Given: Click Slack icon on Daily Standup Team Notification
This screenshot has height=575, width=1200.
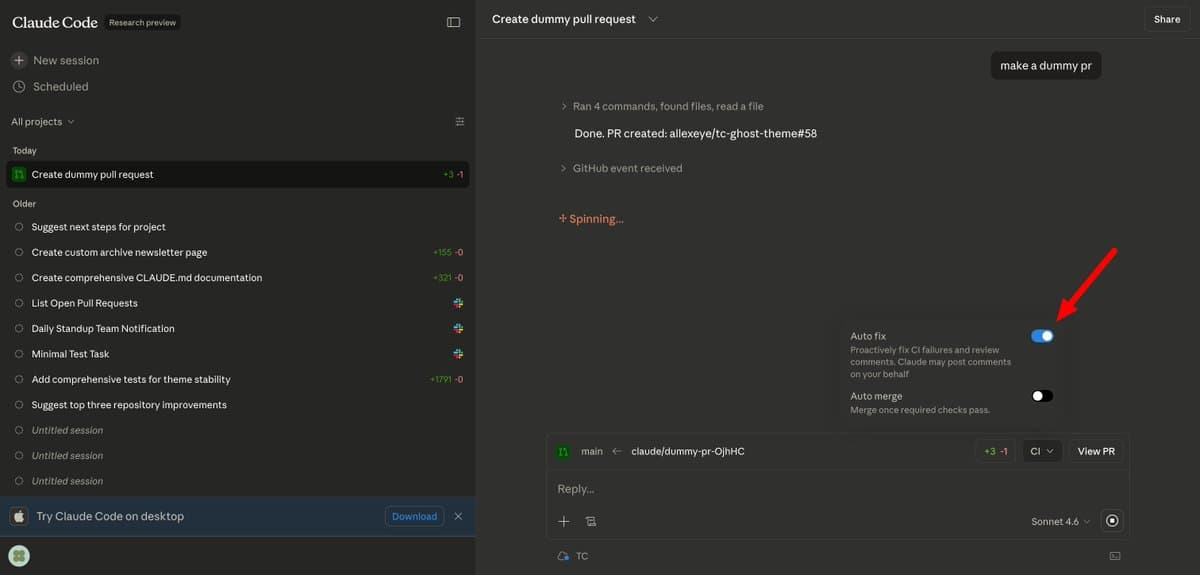Looking at the screenshot, I should coord(459,328).
